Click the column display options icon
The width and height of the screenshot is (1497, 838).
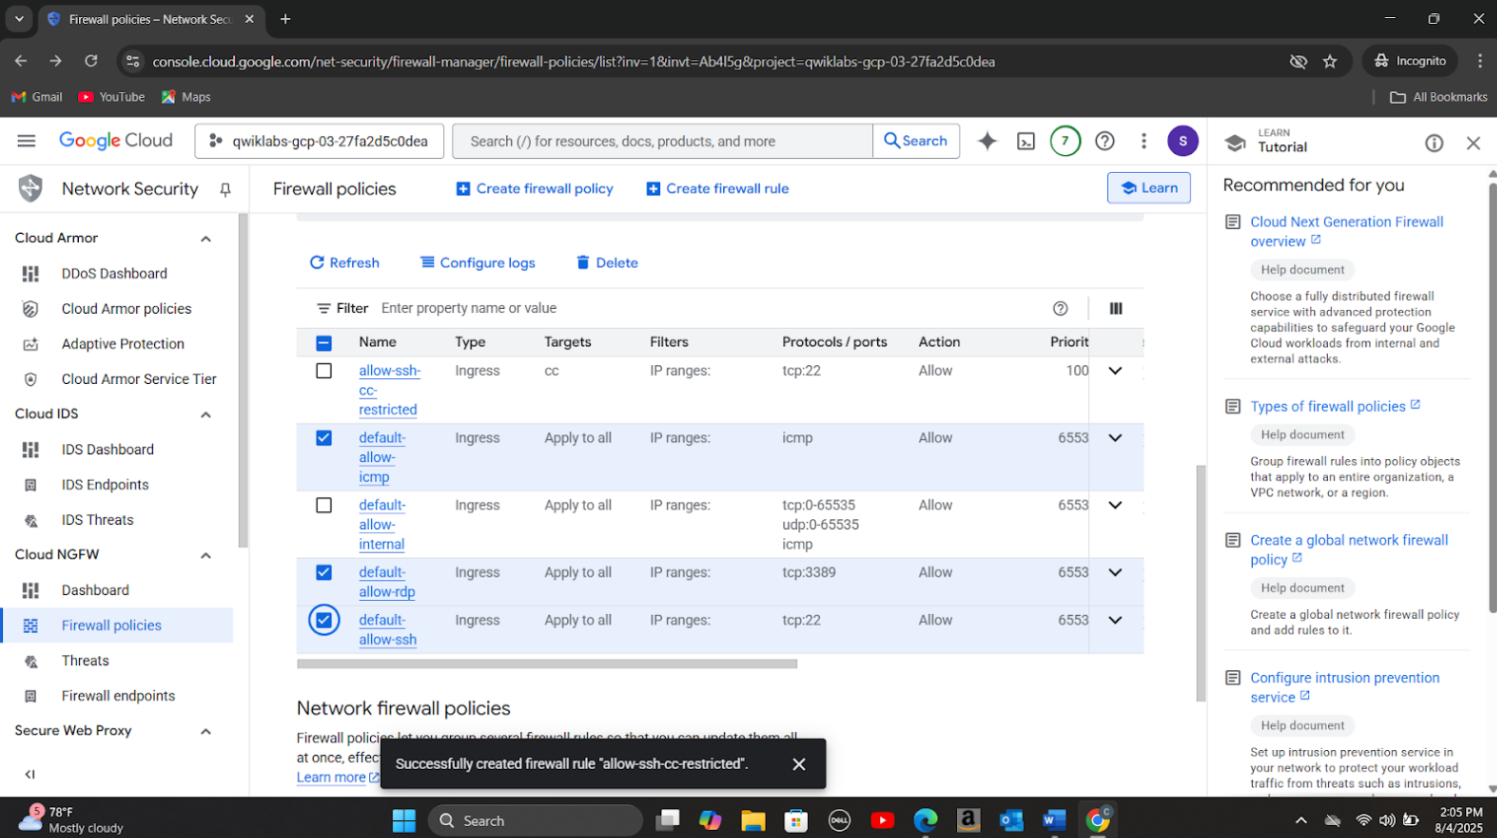tap(1116, 308)
